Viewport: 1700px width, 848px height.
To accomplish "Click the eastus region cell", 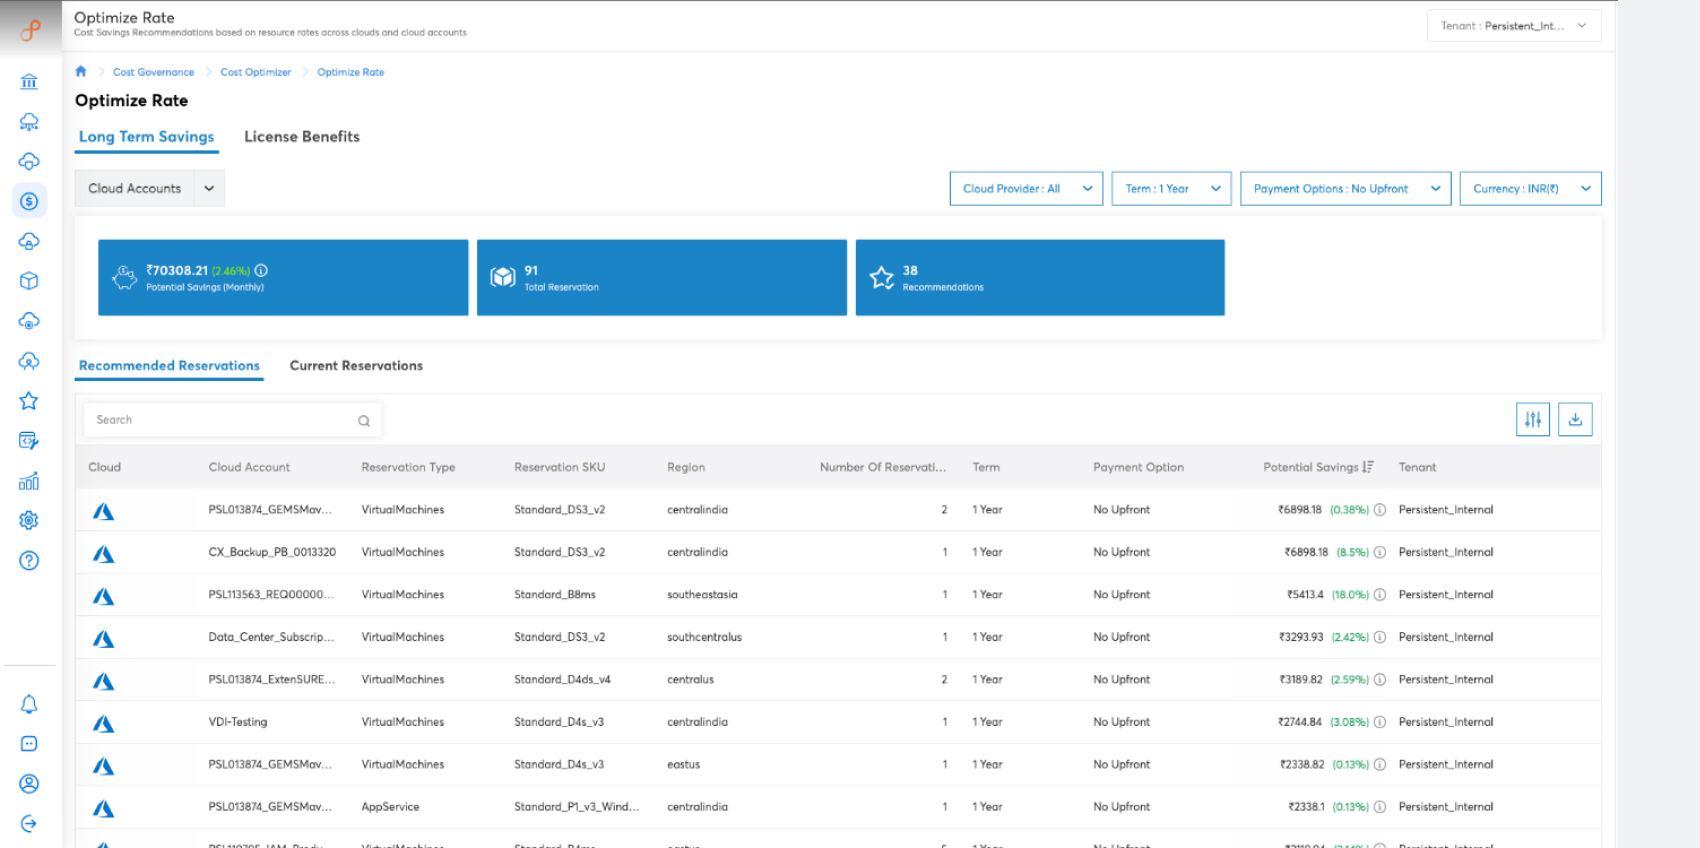I will (683, 765).
